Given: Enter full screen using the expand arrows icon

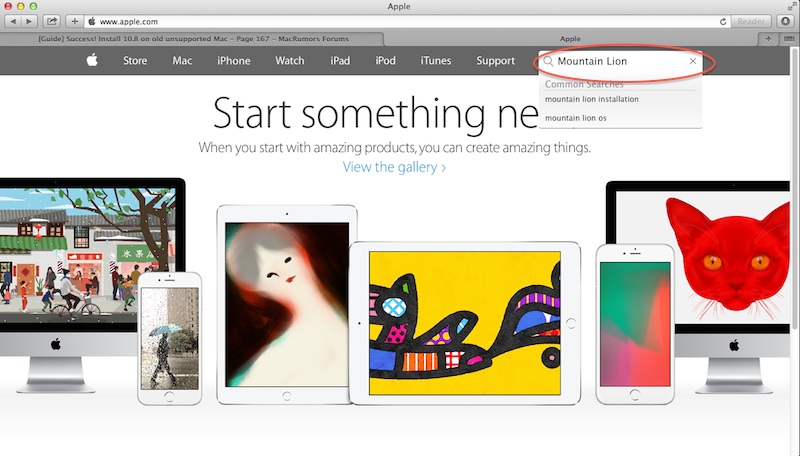Looking at the screenshot, I should click(791, 7).
